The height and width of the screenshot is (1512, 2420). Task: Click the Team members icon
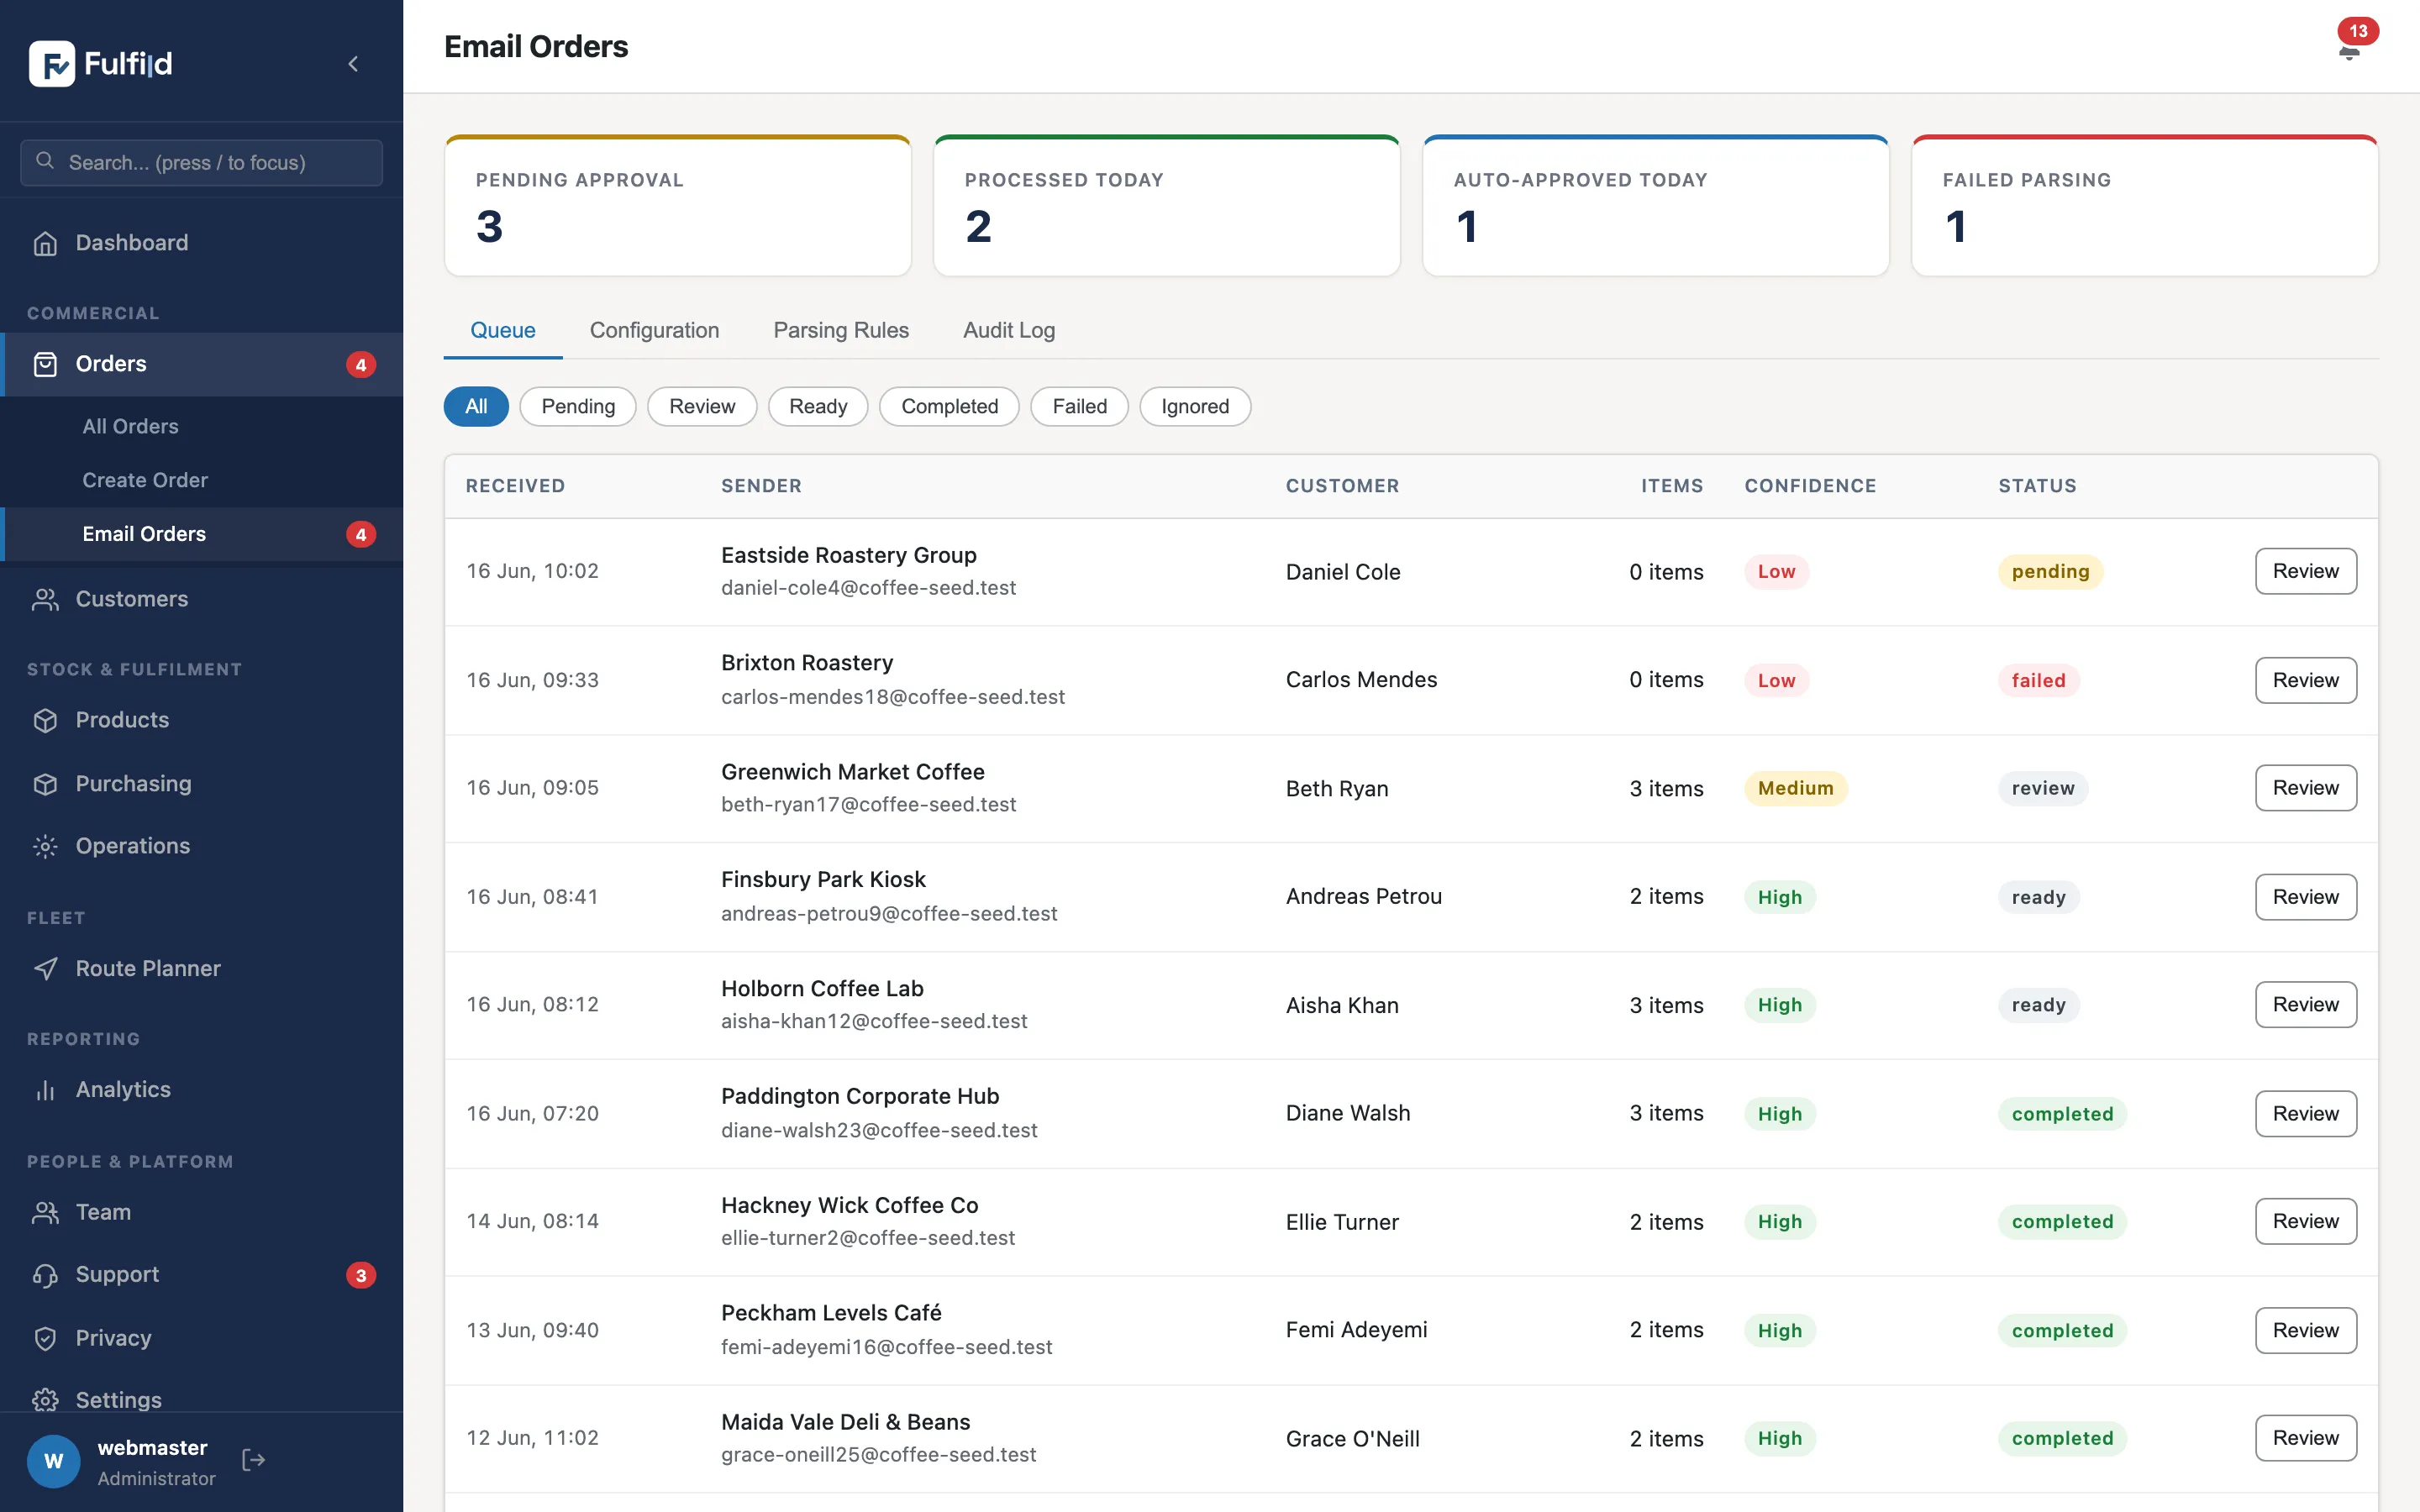[x=45, y=1212]
